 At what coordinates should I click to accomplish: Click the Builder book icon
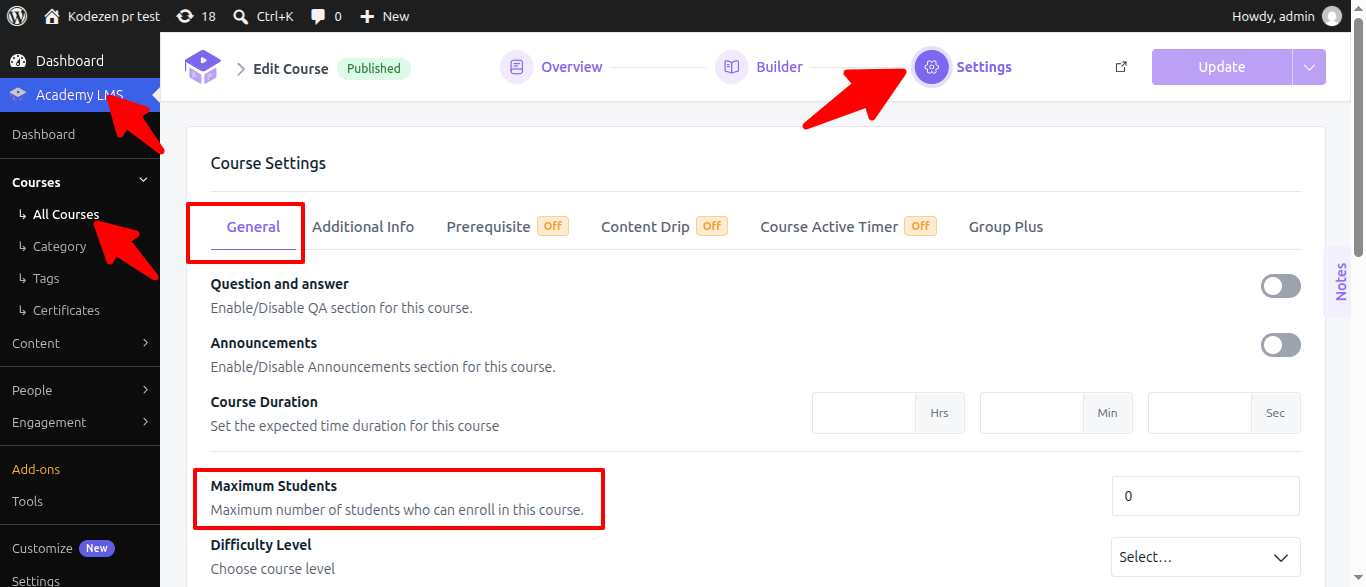click(731, 67)
